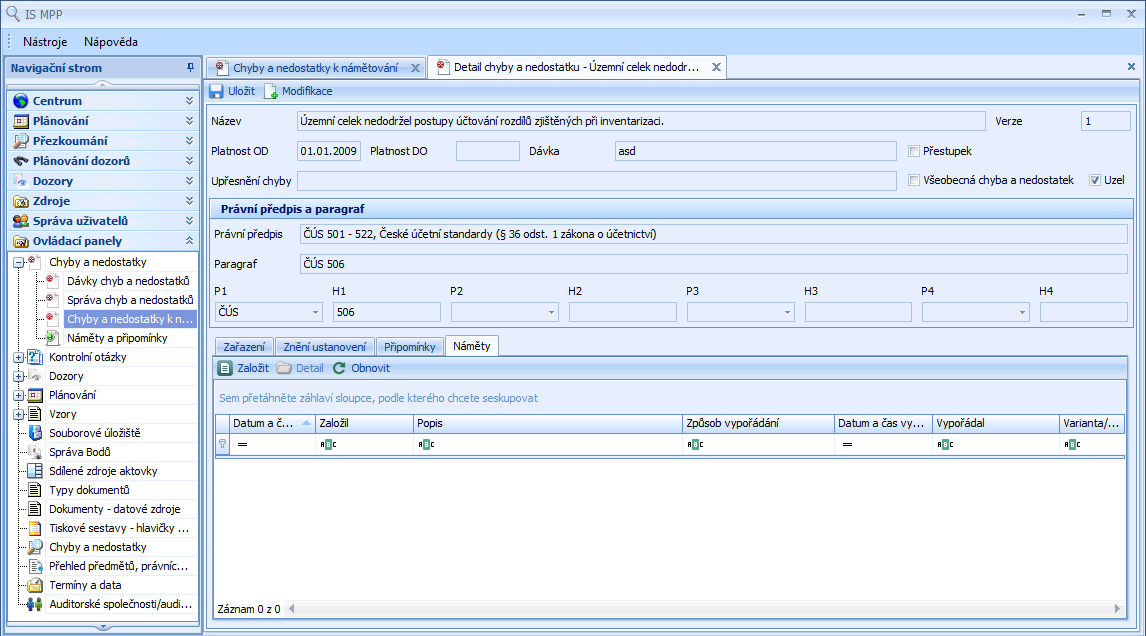Click the Obnovit refresh icon
This screenshot has width=1146, height=636.
coord(339,368)
